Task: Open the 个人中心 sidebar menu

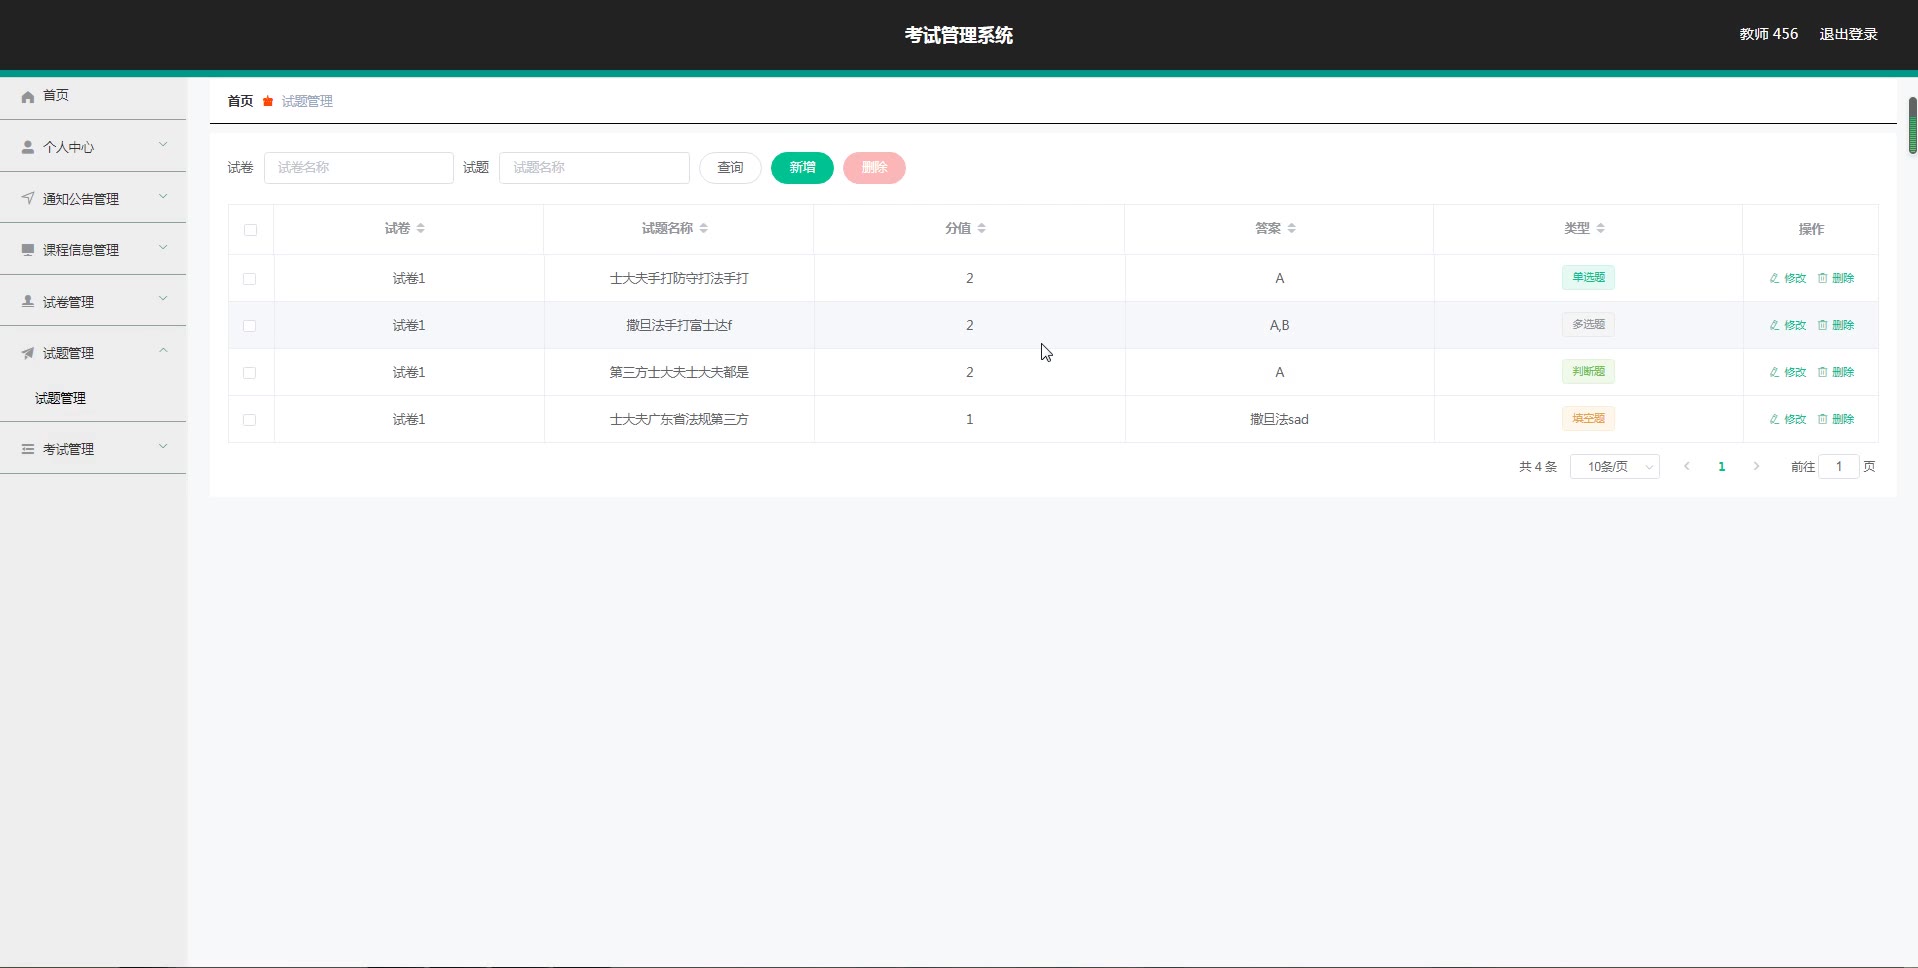Action: tap(93, 147)
